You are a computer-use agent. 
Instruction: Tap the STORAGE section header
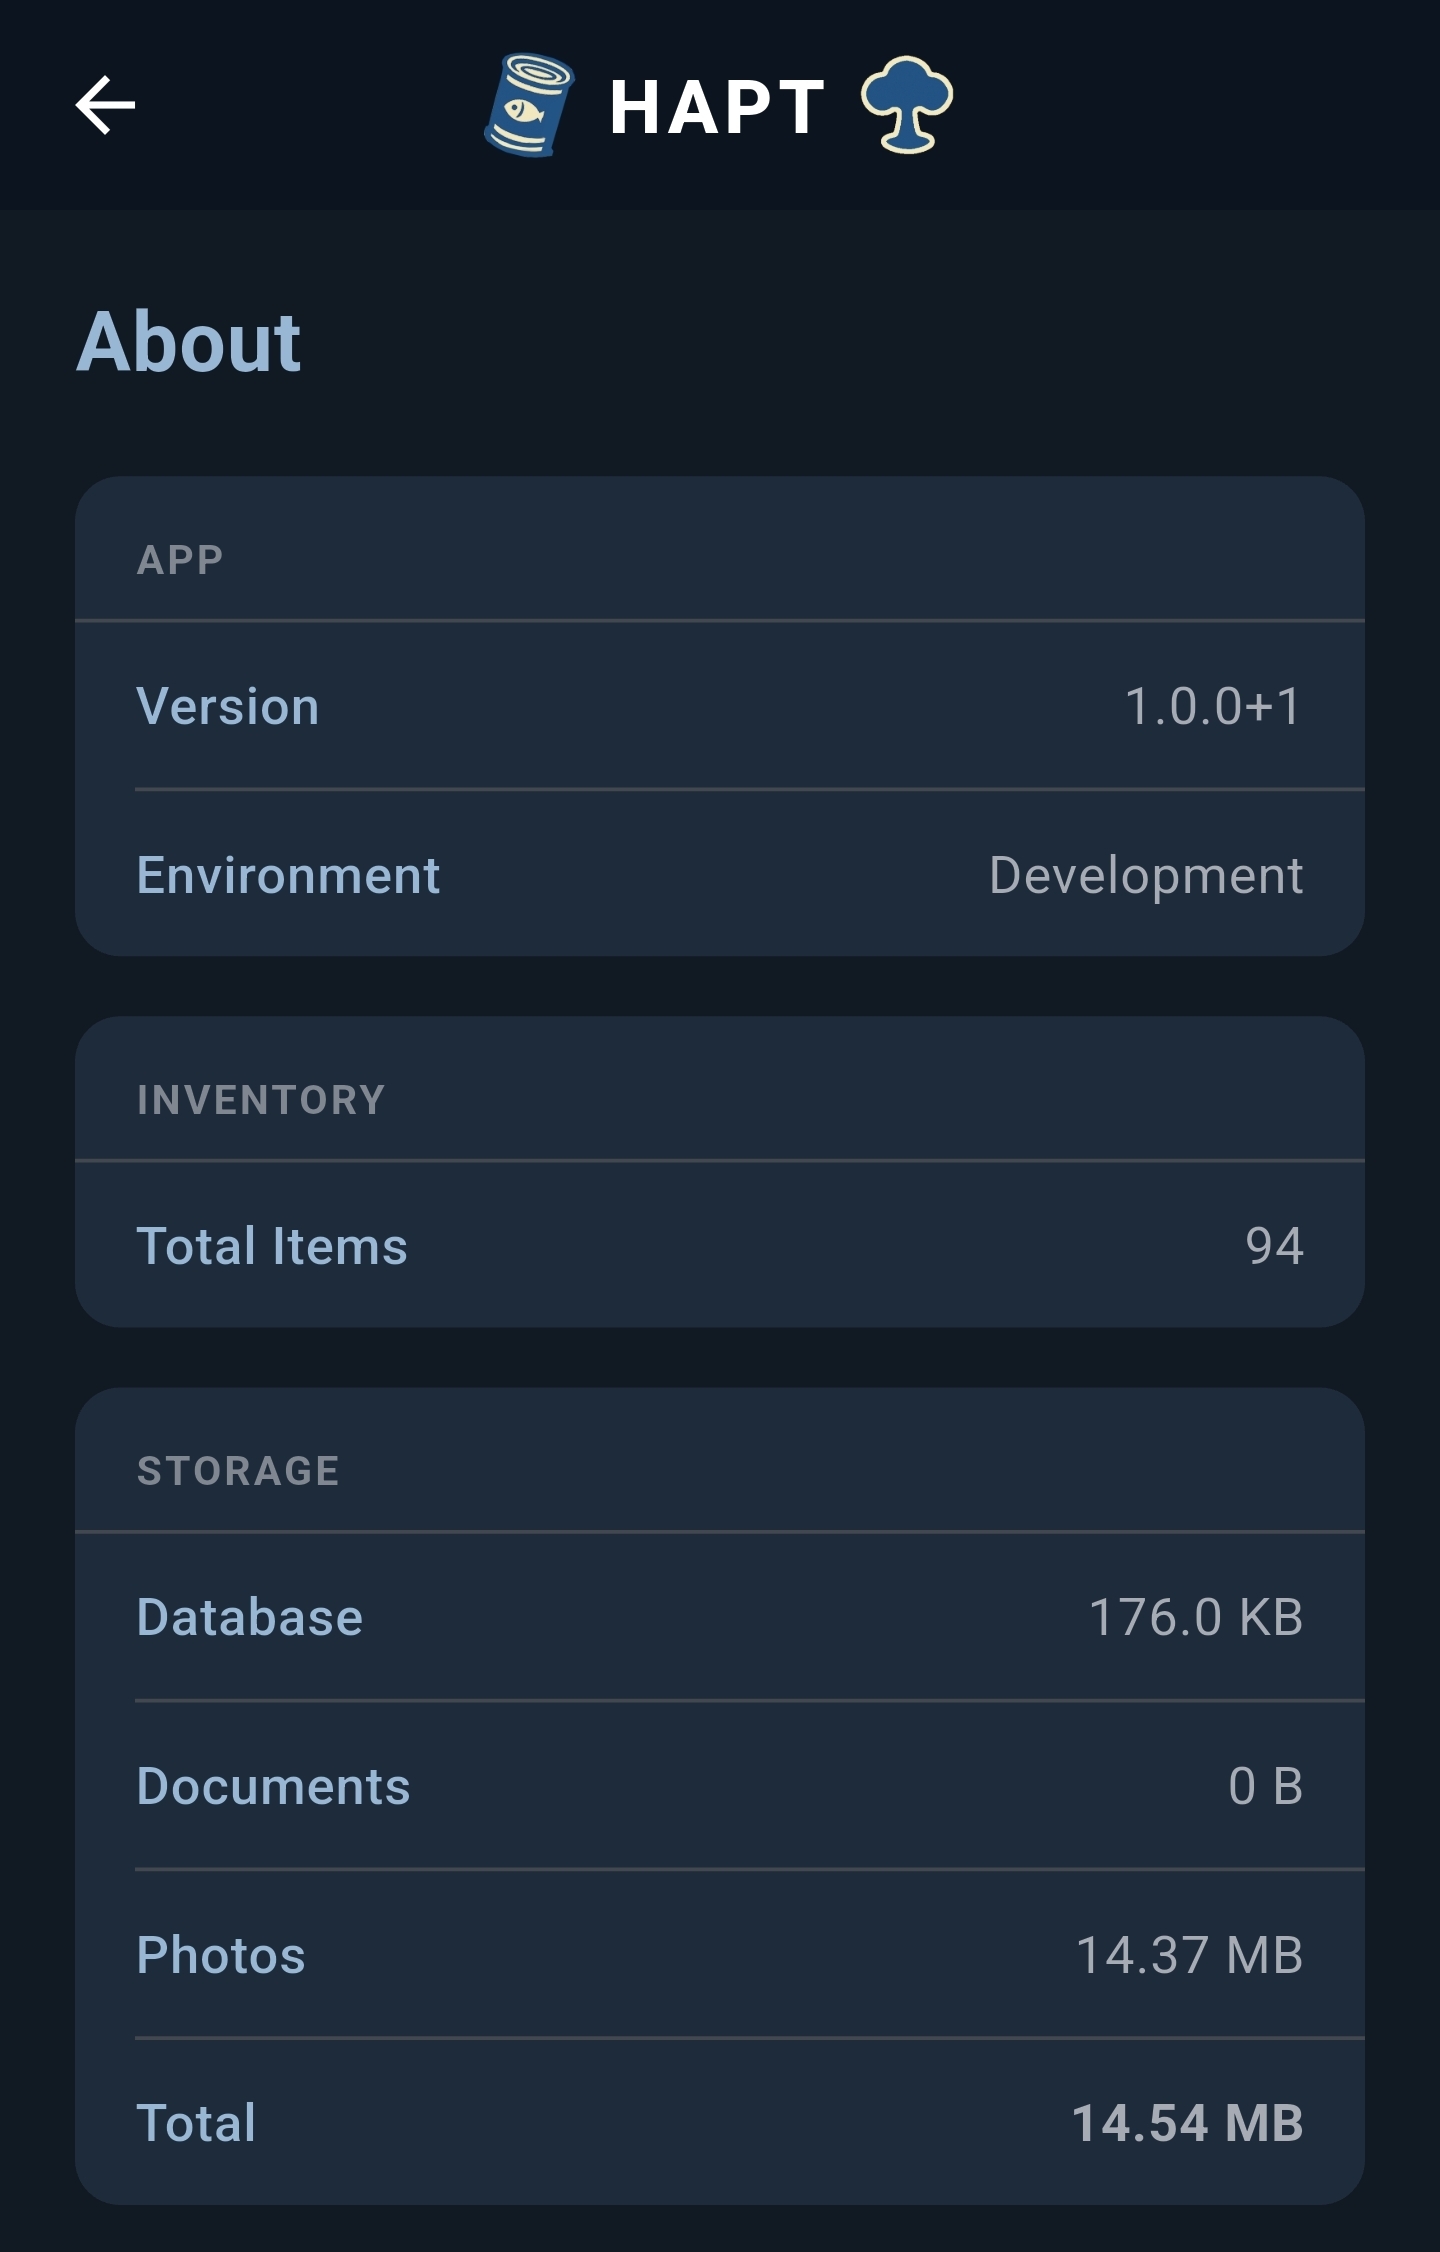(238, 1471)
